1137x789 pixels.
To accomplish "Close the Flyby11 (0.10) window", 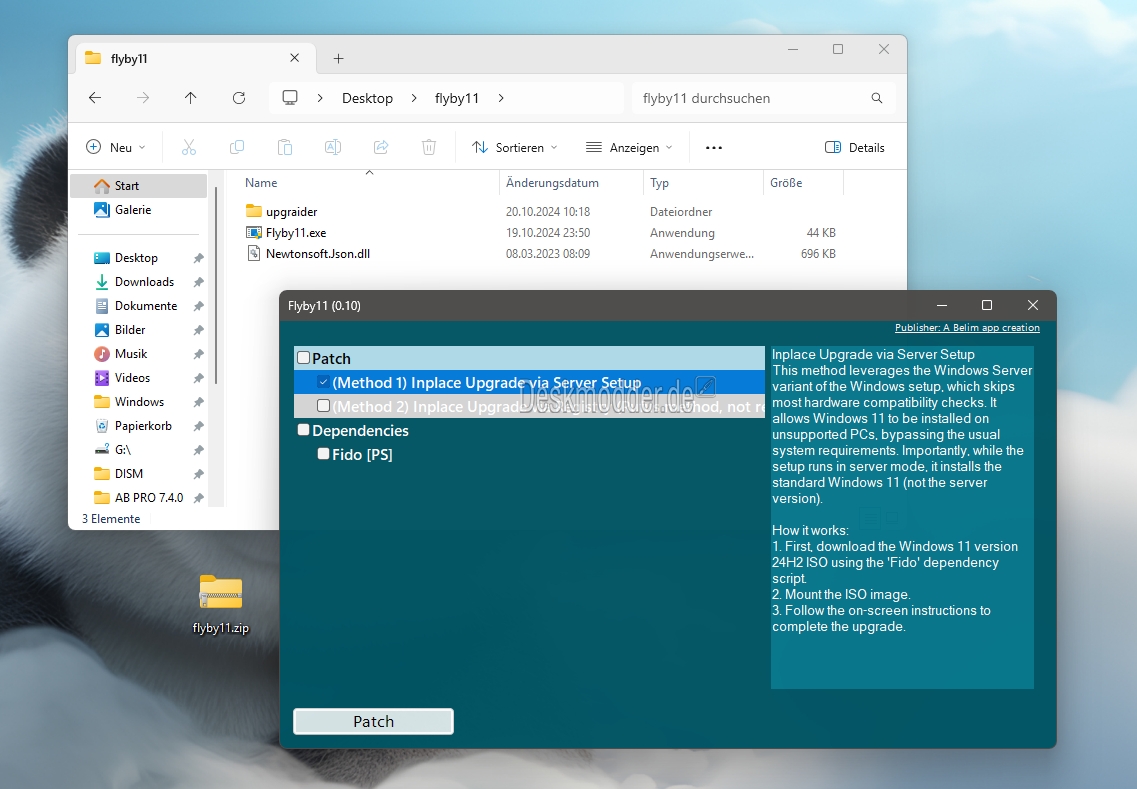I will tap(1033, 305).
